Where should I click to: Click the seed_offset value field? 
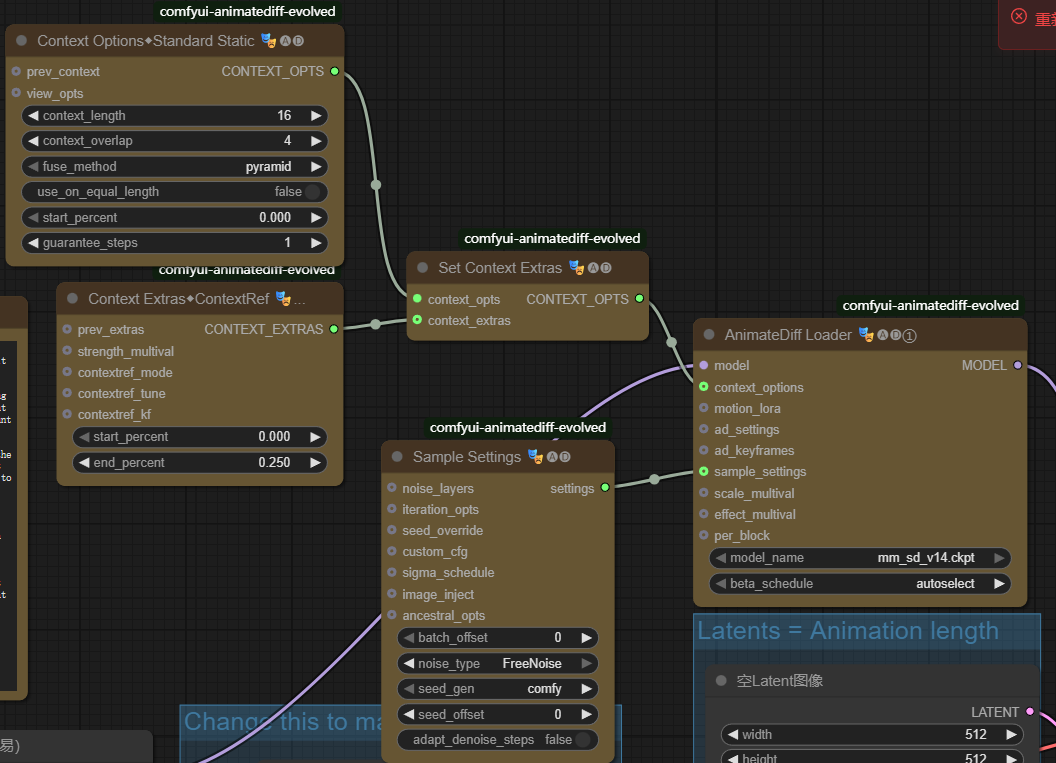click(498, 715)
